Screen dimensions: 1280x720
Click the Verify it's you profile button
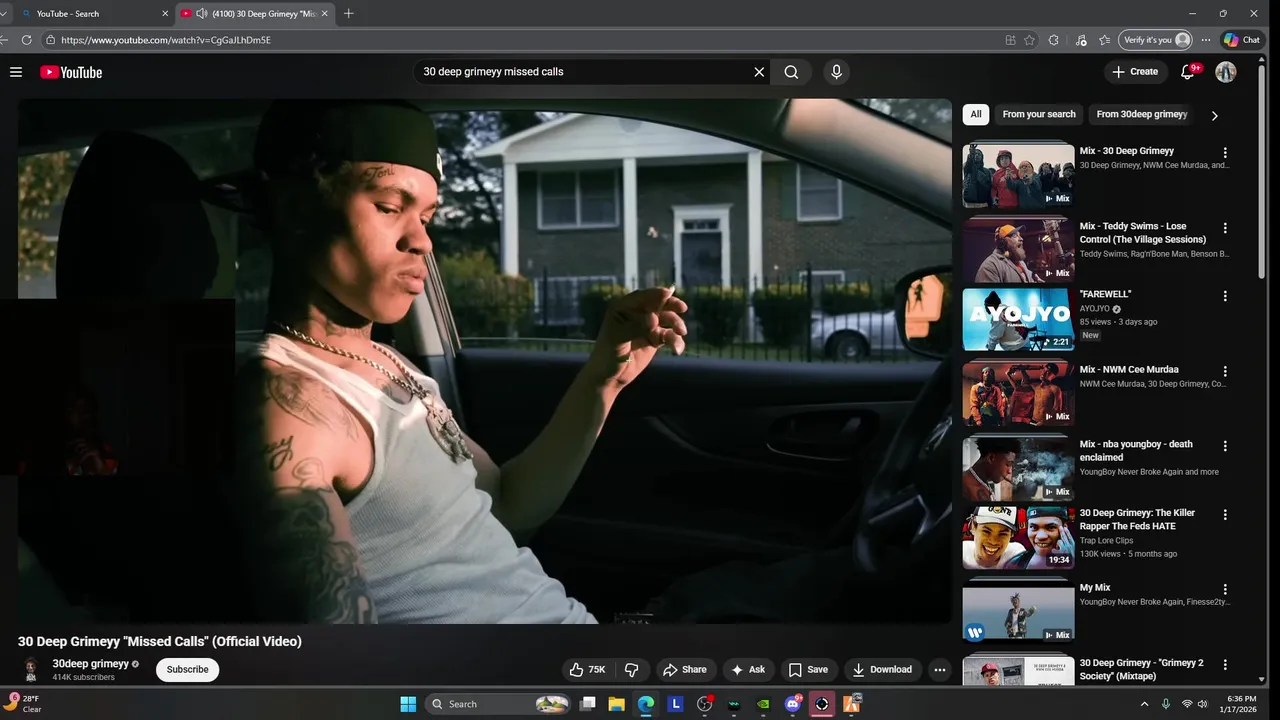coord(1156,40)
